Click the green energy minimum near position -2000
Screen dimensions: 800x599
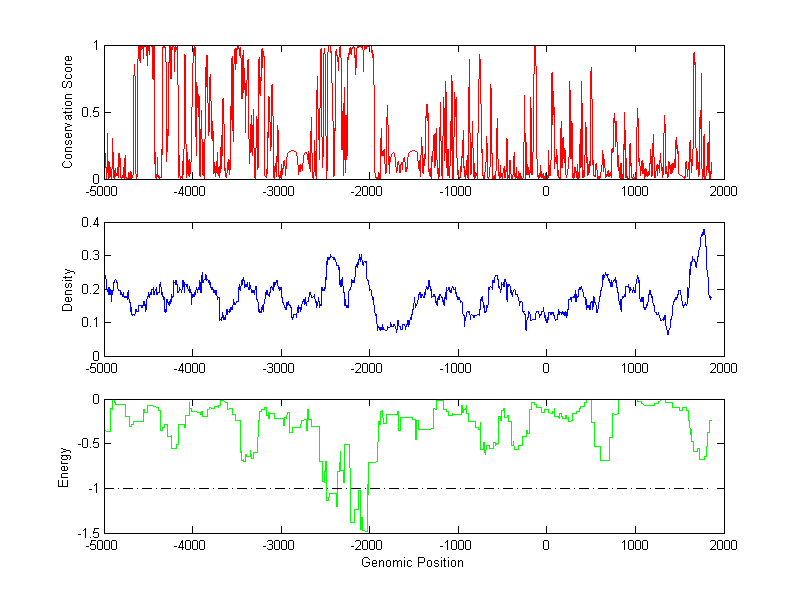[366, 527]
